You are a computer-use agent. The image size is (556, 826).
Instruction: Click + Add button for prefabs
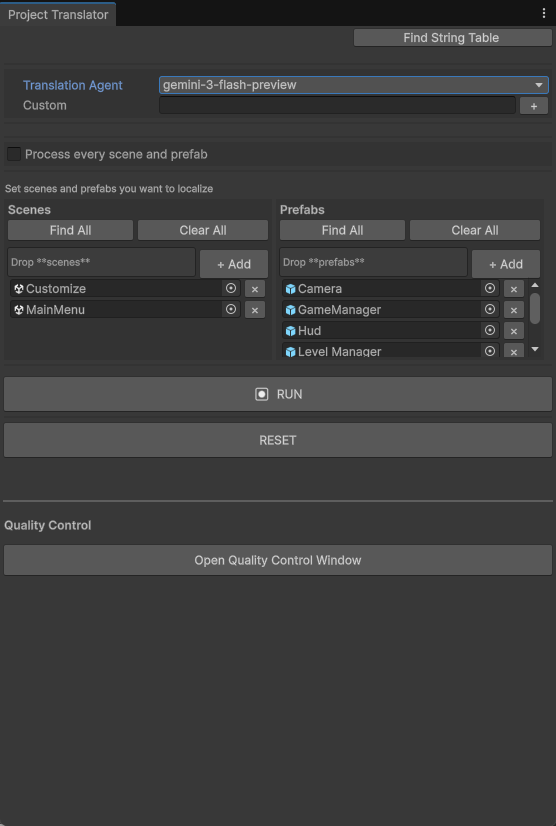click(x=506, y=264)
